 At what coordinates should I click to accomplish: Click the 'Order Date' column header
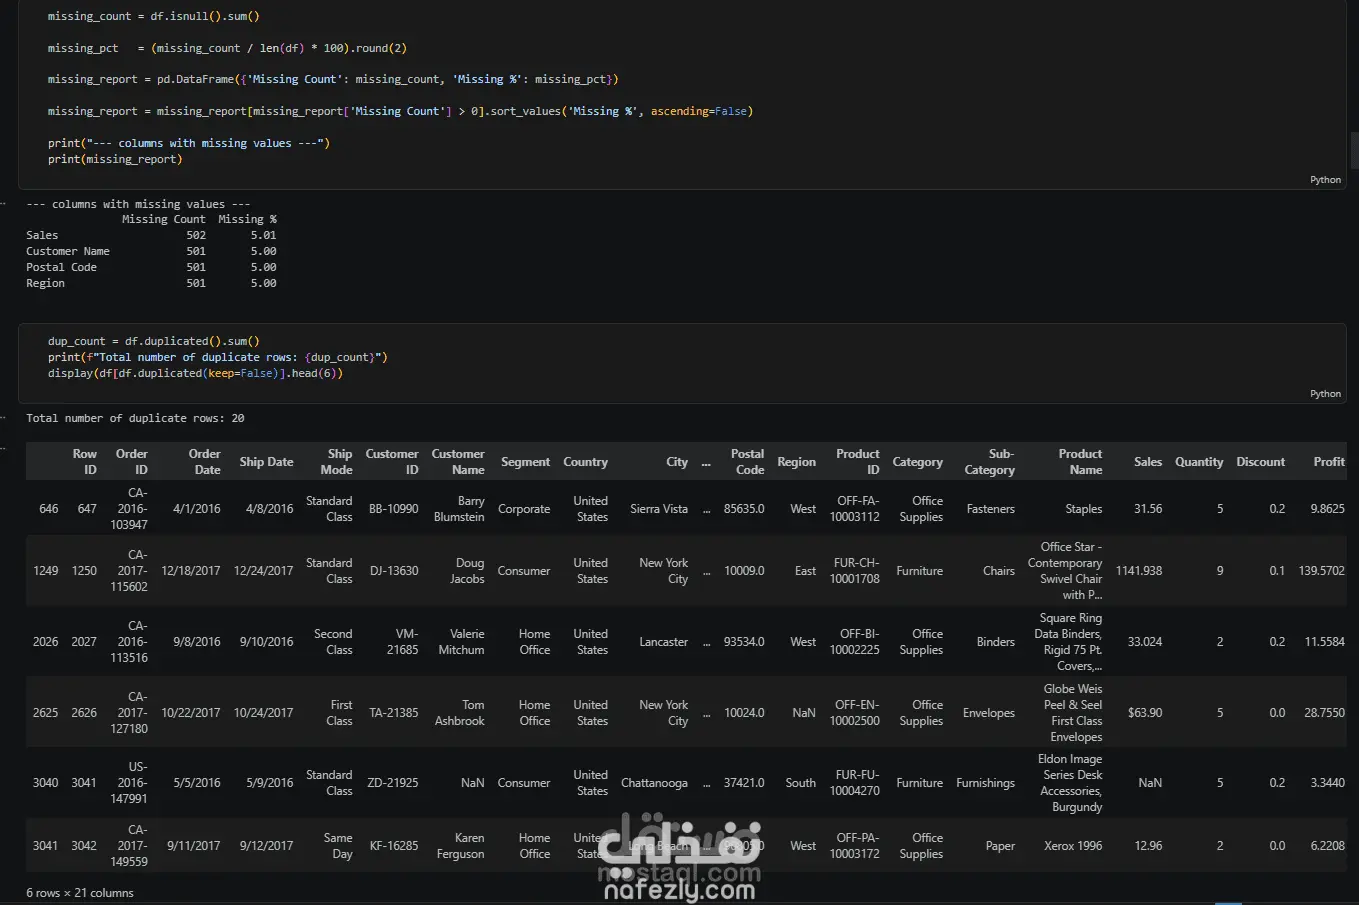(205, 462)
